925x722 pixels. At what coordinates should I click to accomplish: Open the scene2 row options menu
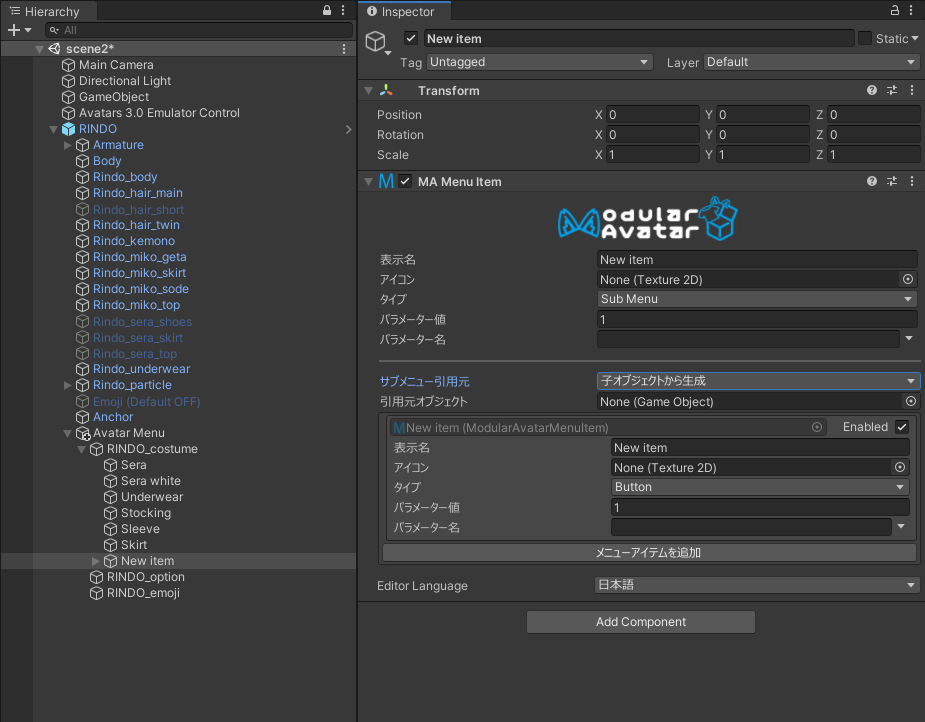tap(344, 49)
